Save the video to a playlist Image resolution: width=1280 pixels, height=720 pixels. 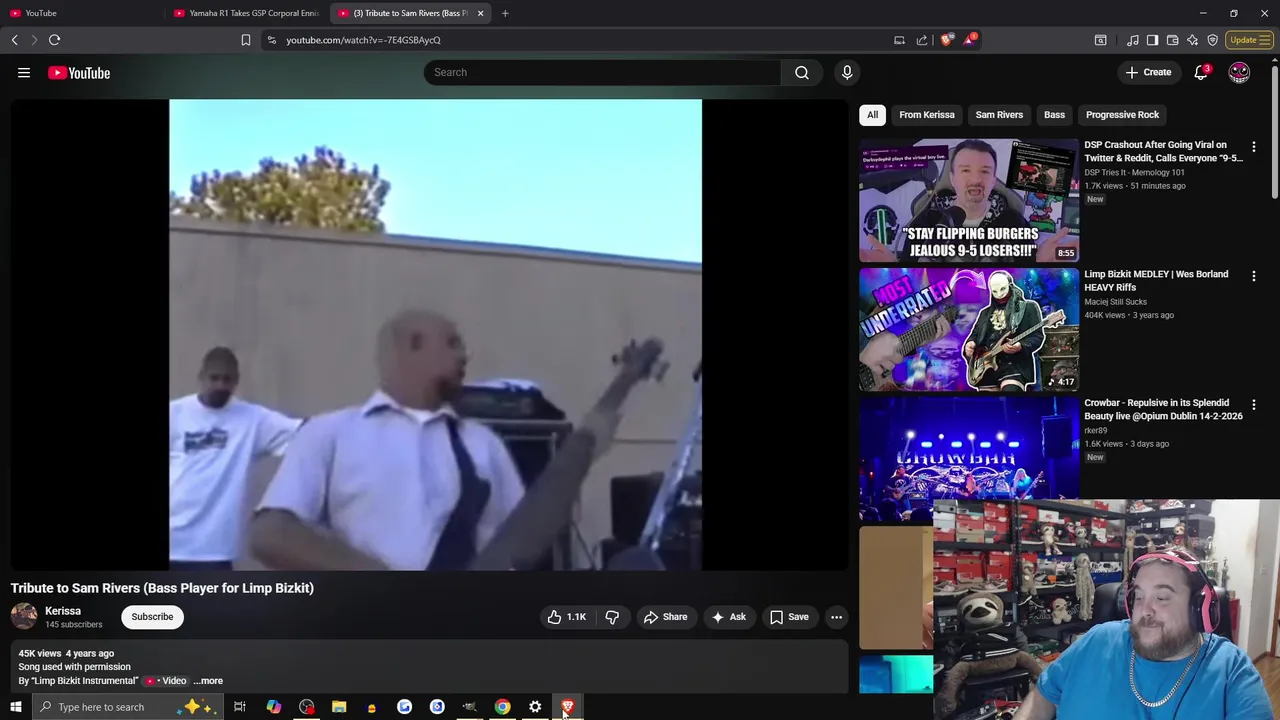(x=789, y=617)
